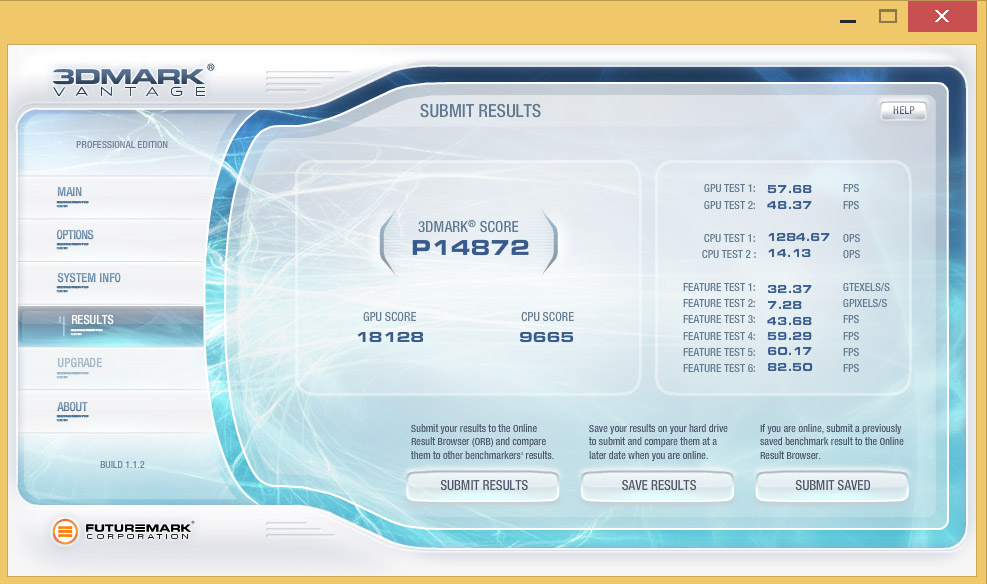The height and width of the screenshot is (584, 987).
Task: Click Feature Test 3 value 43.68
Action: click(x=789, y=321)
